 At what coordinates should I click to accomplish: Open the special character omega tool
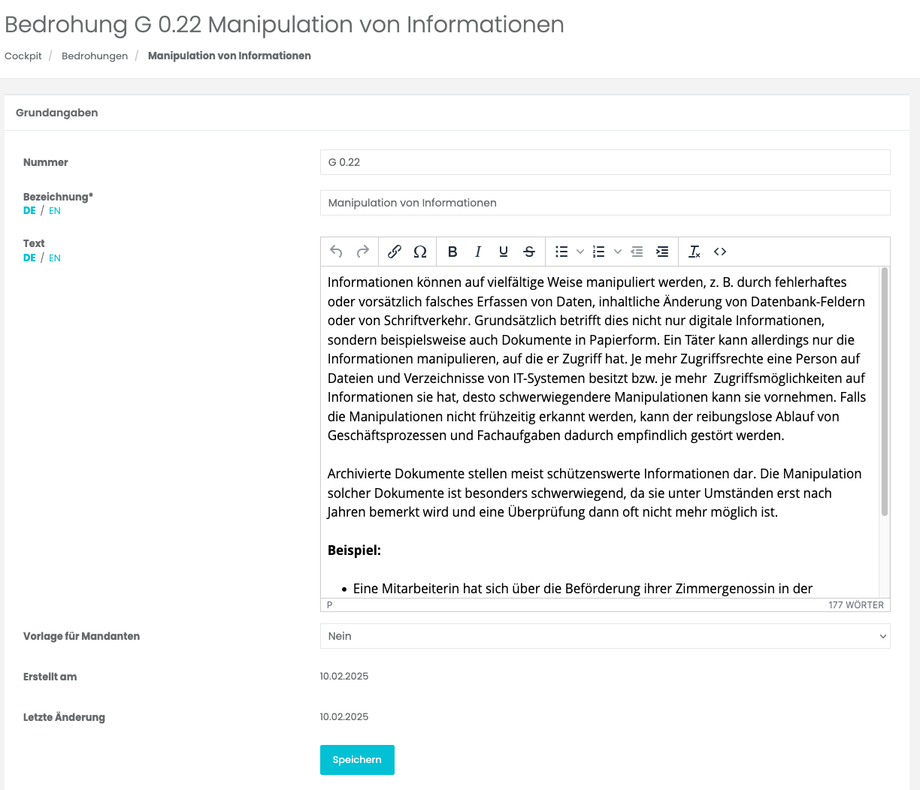[420, 252]
